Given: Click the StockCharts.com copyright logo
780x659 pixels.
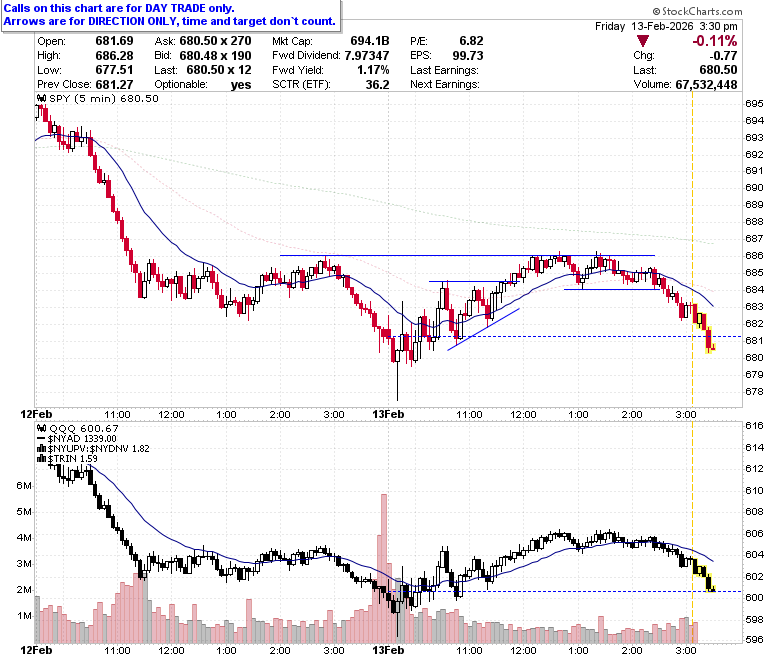Looking at the screenshot, I should point(697,11).
